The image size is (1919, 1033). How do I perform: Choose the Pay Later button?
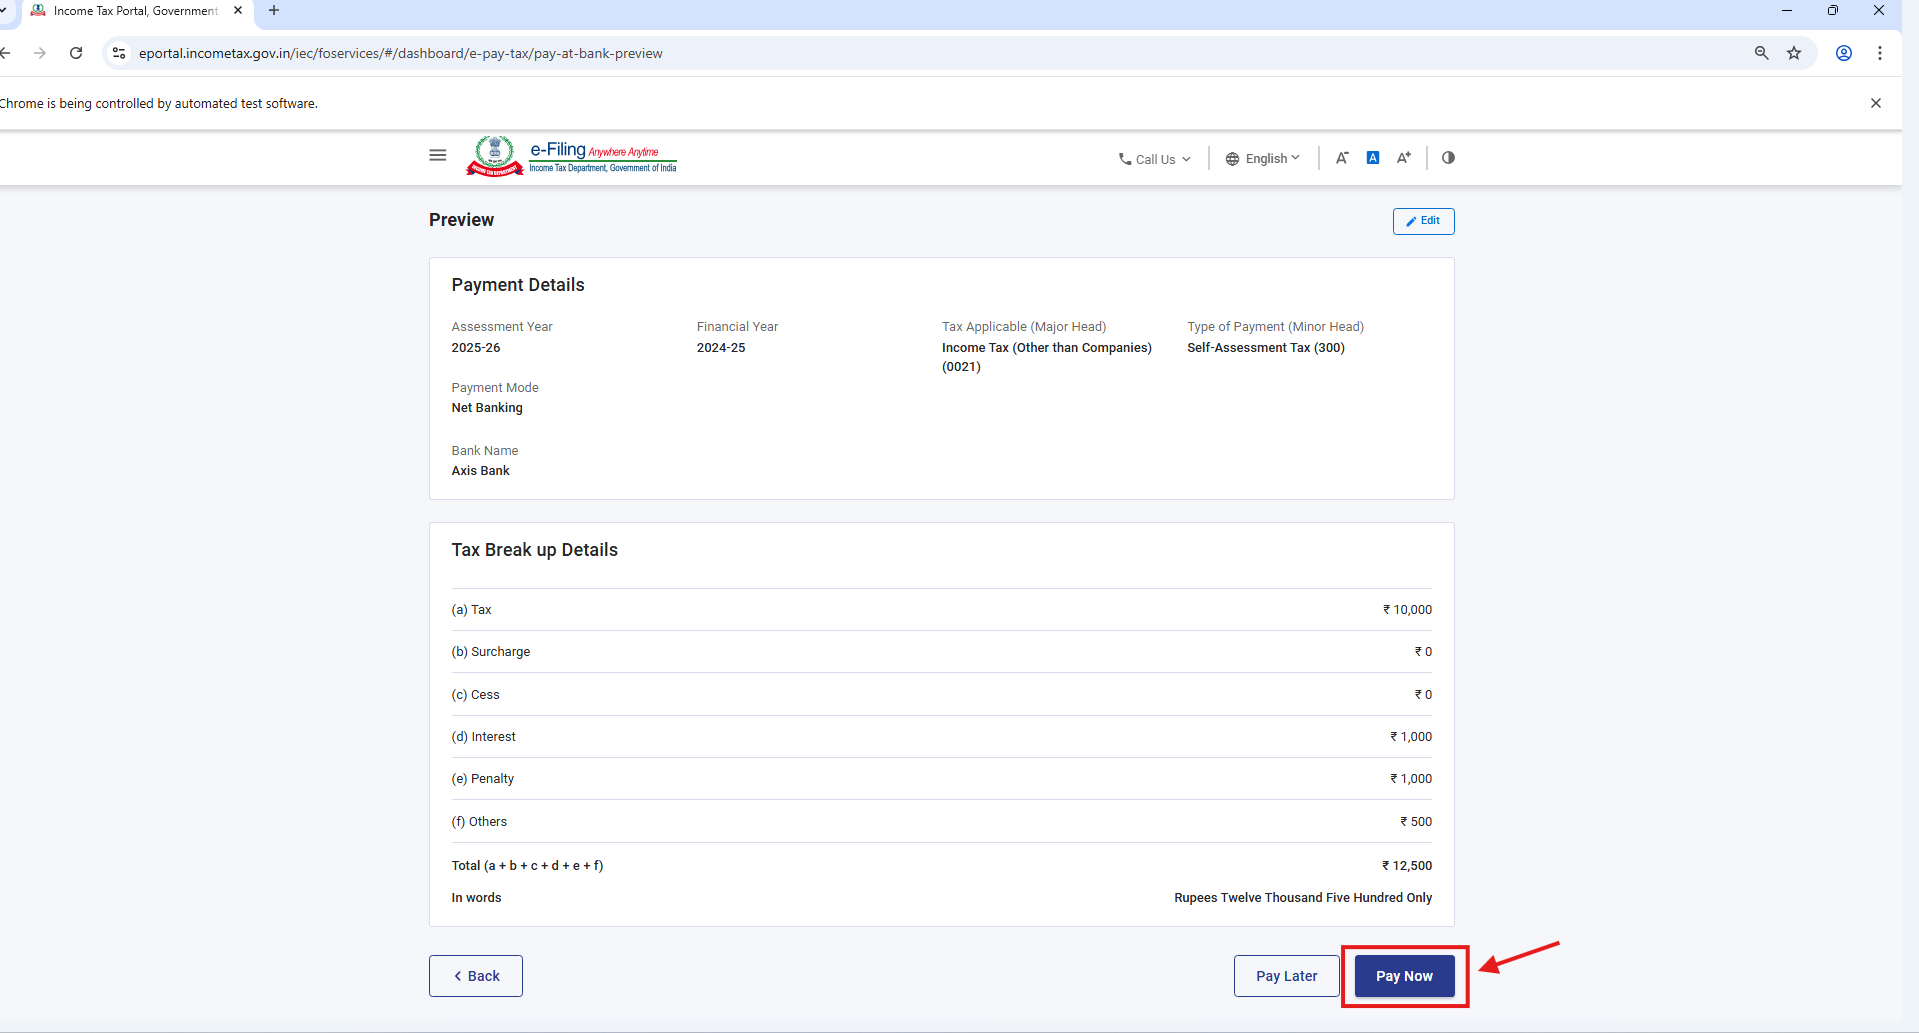[1286, 976]
